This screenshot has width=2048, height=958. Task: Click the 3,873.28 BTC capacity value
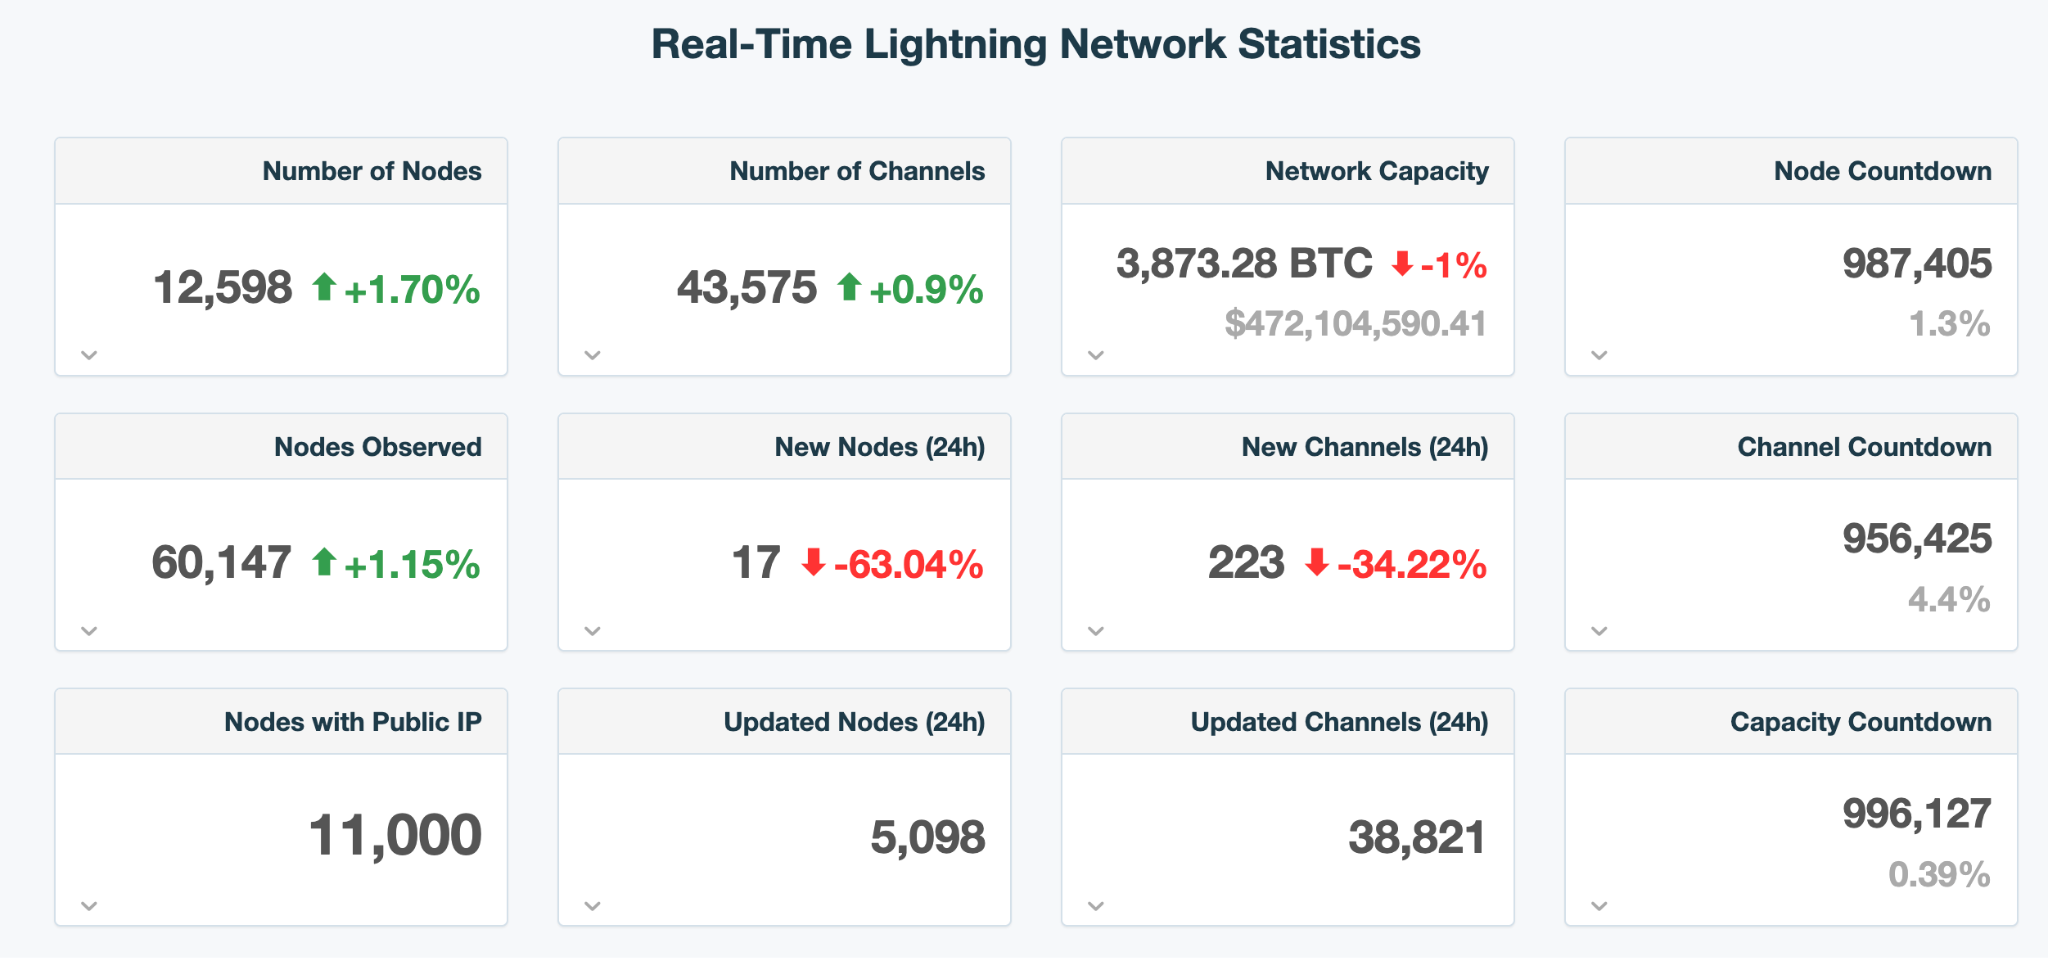click(x=1244, y=264)
